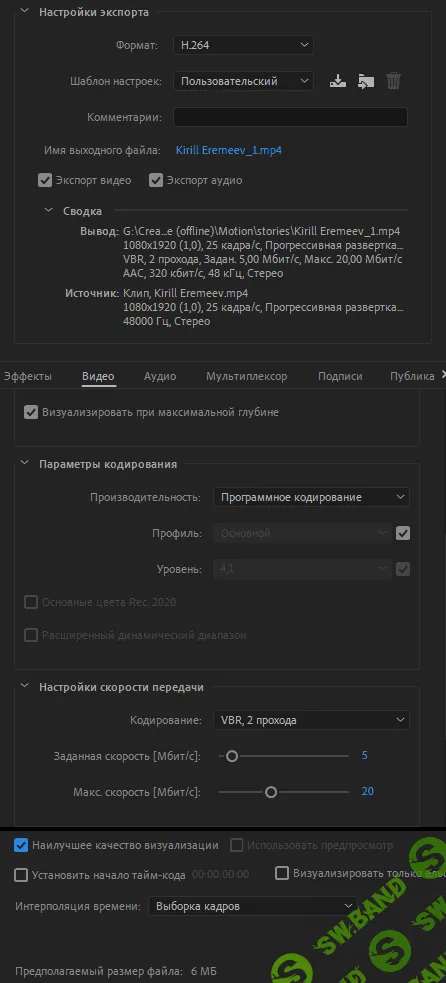446x983 pixels.
Task: Click the Заданная скорость slider handle
Action: coord(232,756)
